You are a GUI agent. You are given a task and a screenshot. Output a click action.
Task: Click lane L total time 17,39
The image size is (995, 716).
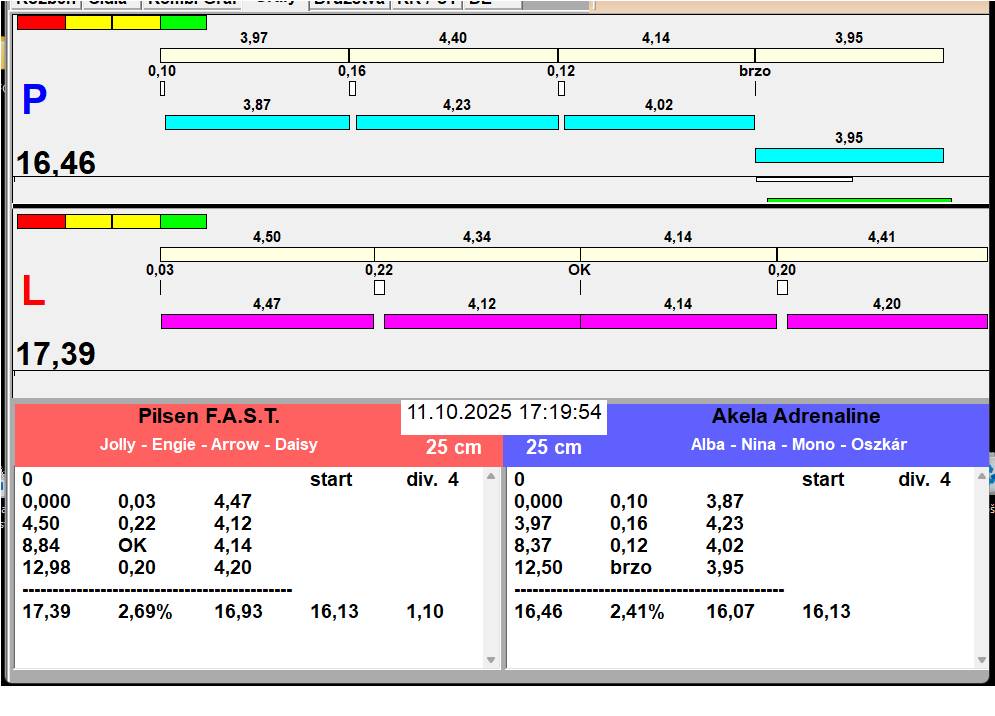point(56,354)
